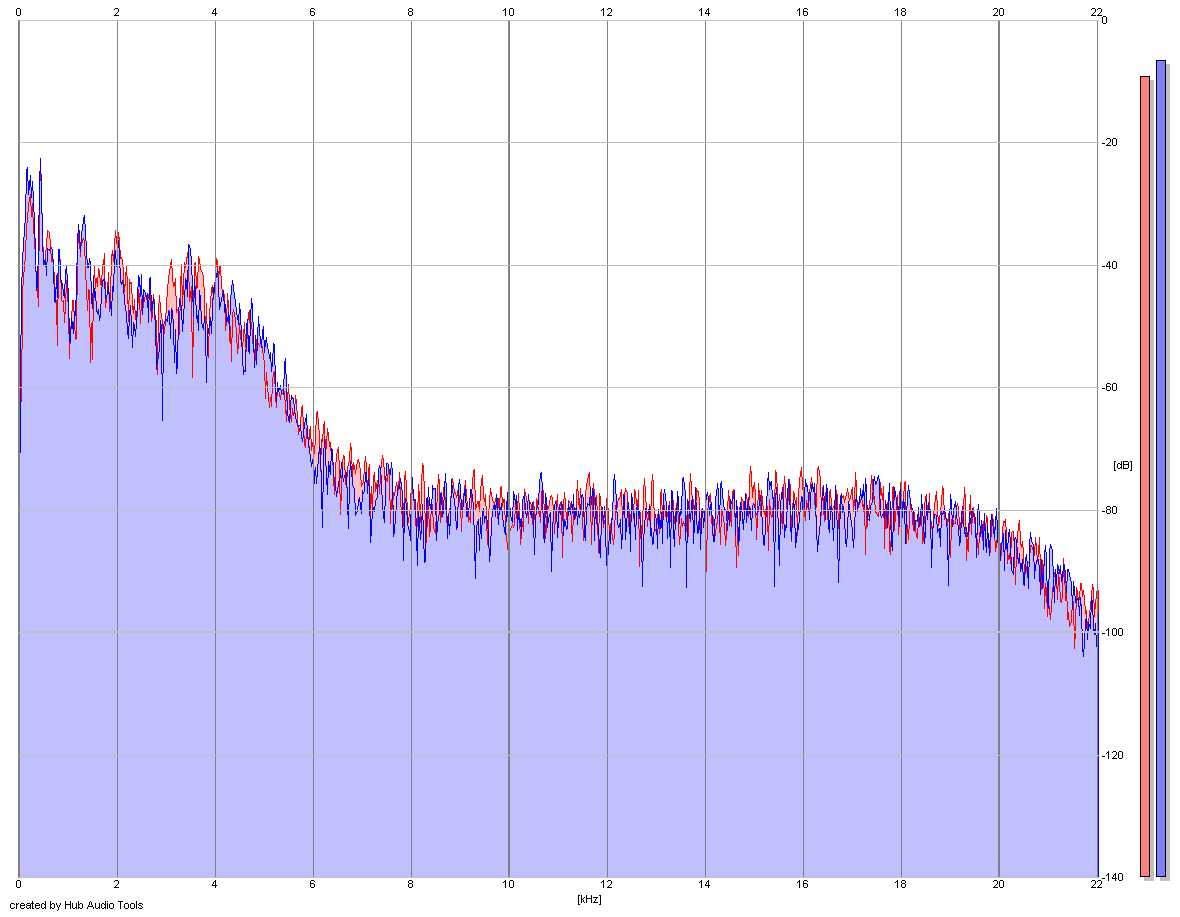The image size is (1180, 917).
Task: Click the 2 kHz label on the top axis
Action: tap(117, 12)
